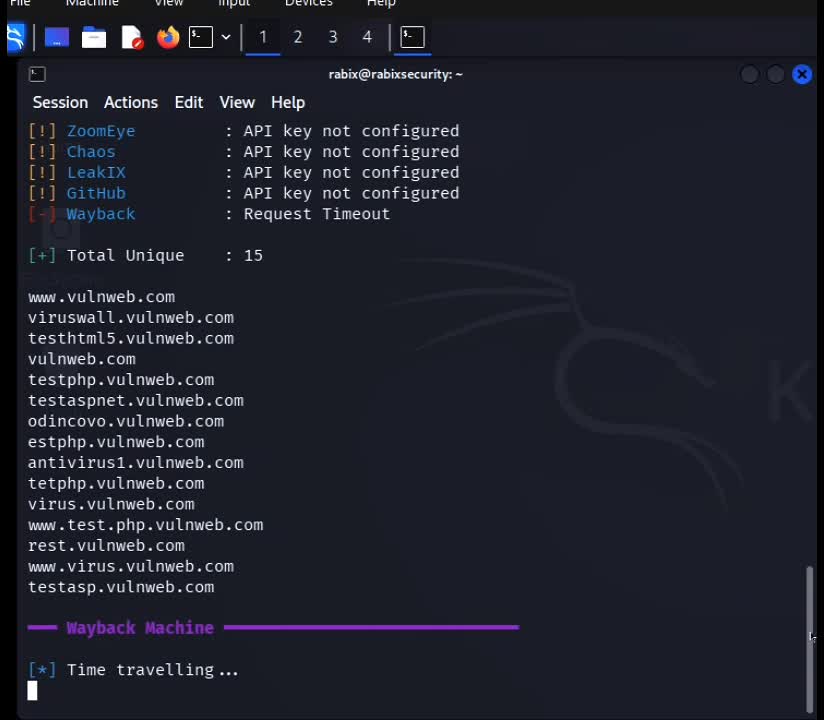Click estphp.vulnweb.com subdomain
The image size is (824, 720).
coord(116,442)
